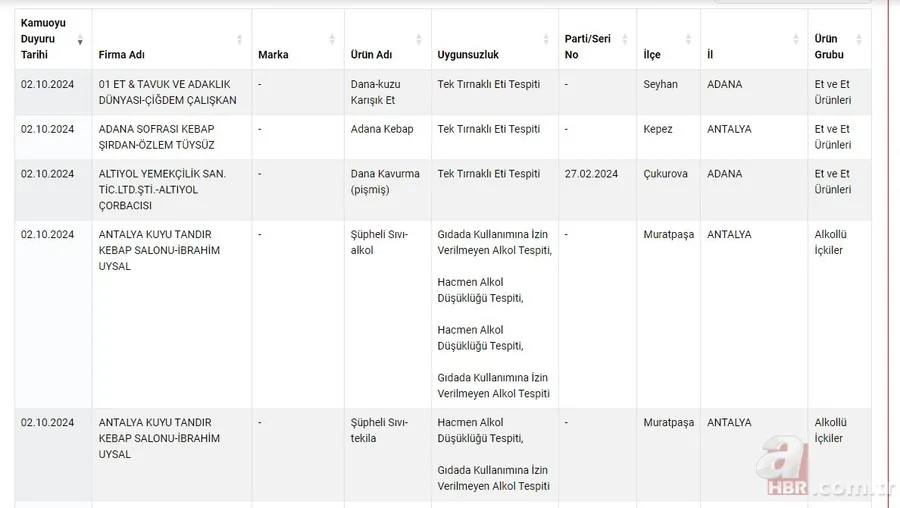Click sort arrows beside Ürün Adı header
The image size is (900, 508).
click(x=419, y=40)
